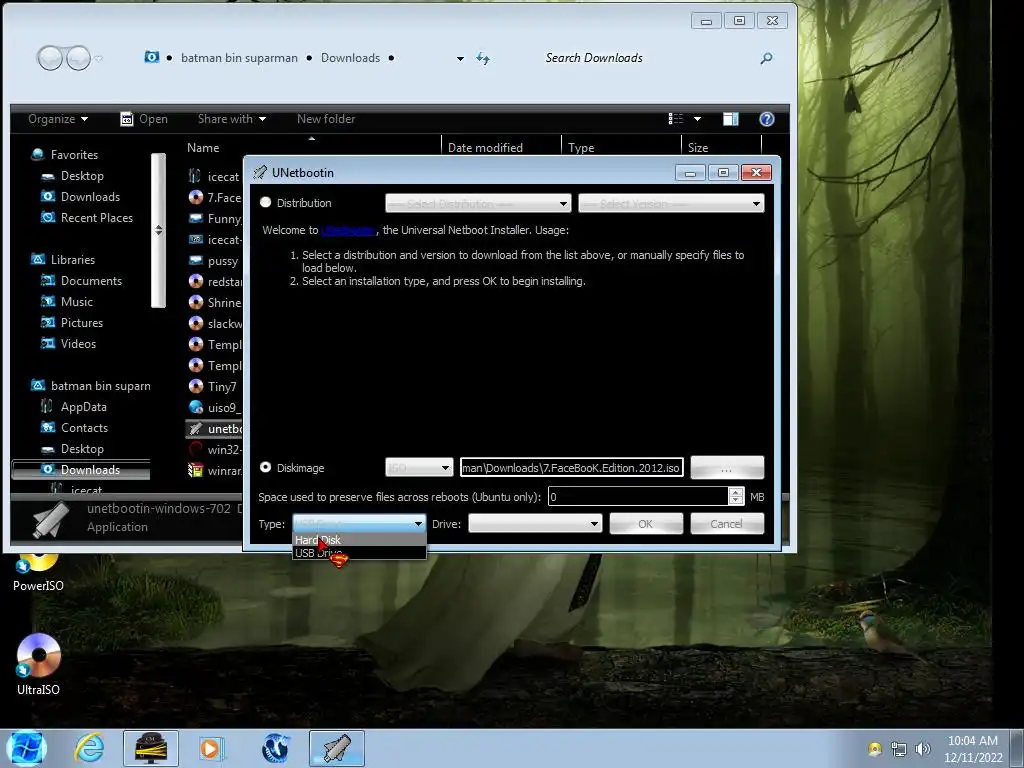
Task: Sort by Type column header
Action: [581, 148]
